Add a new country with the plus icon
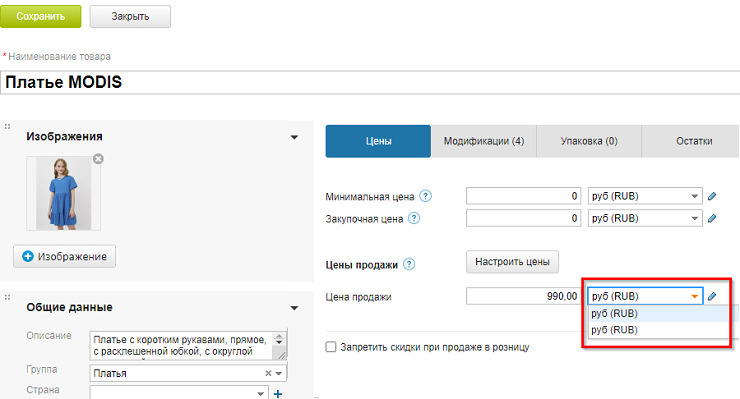The height and width of the screenshot is (399, 740). (x=278, y=393)
